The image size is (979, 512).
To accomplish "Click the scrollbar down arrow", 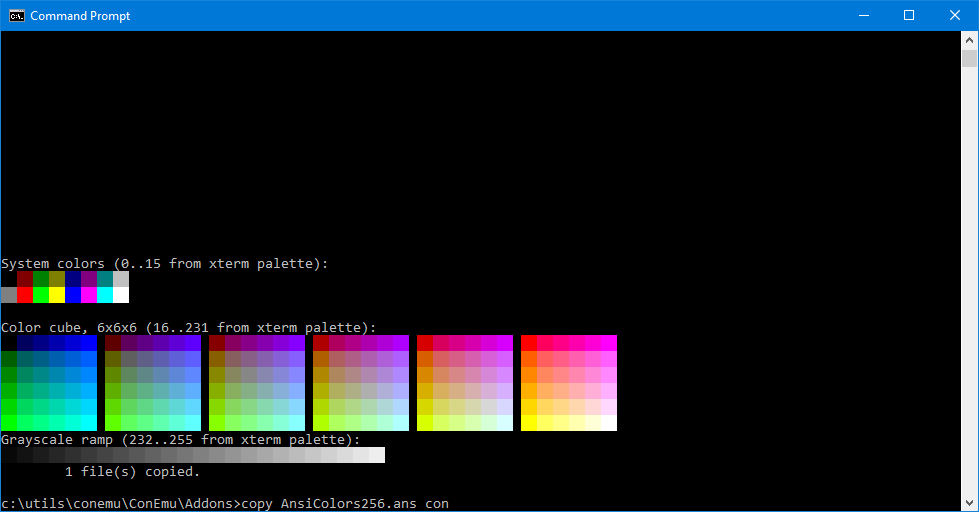I will coord(970,503).
